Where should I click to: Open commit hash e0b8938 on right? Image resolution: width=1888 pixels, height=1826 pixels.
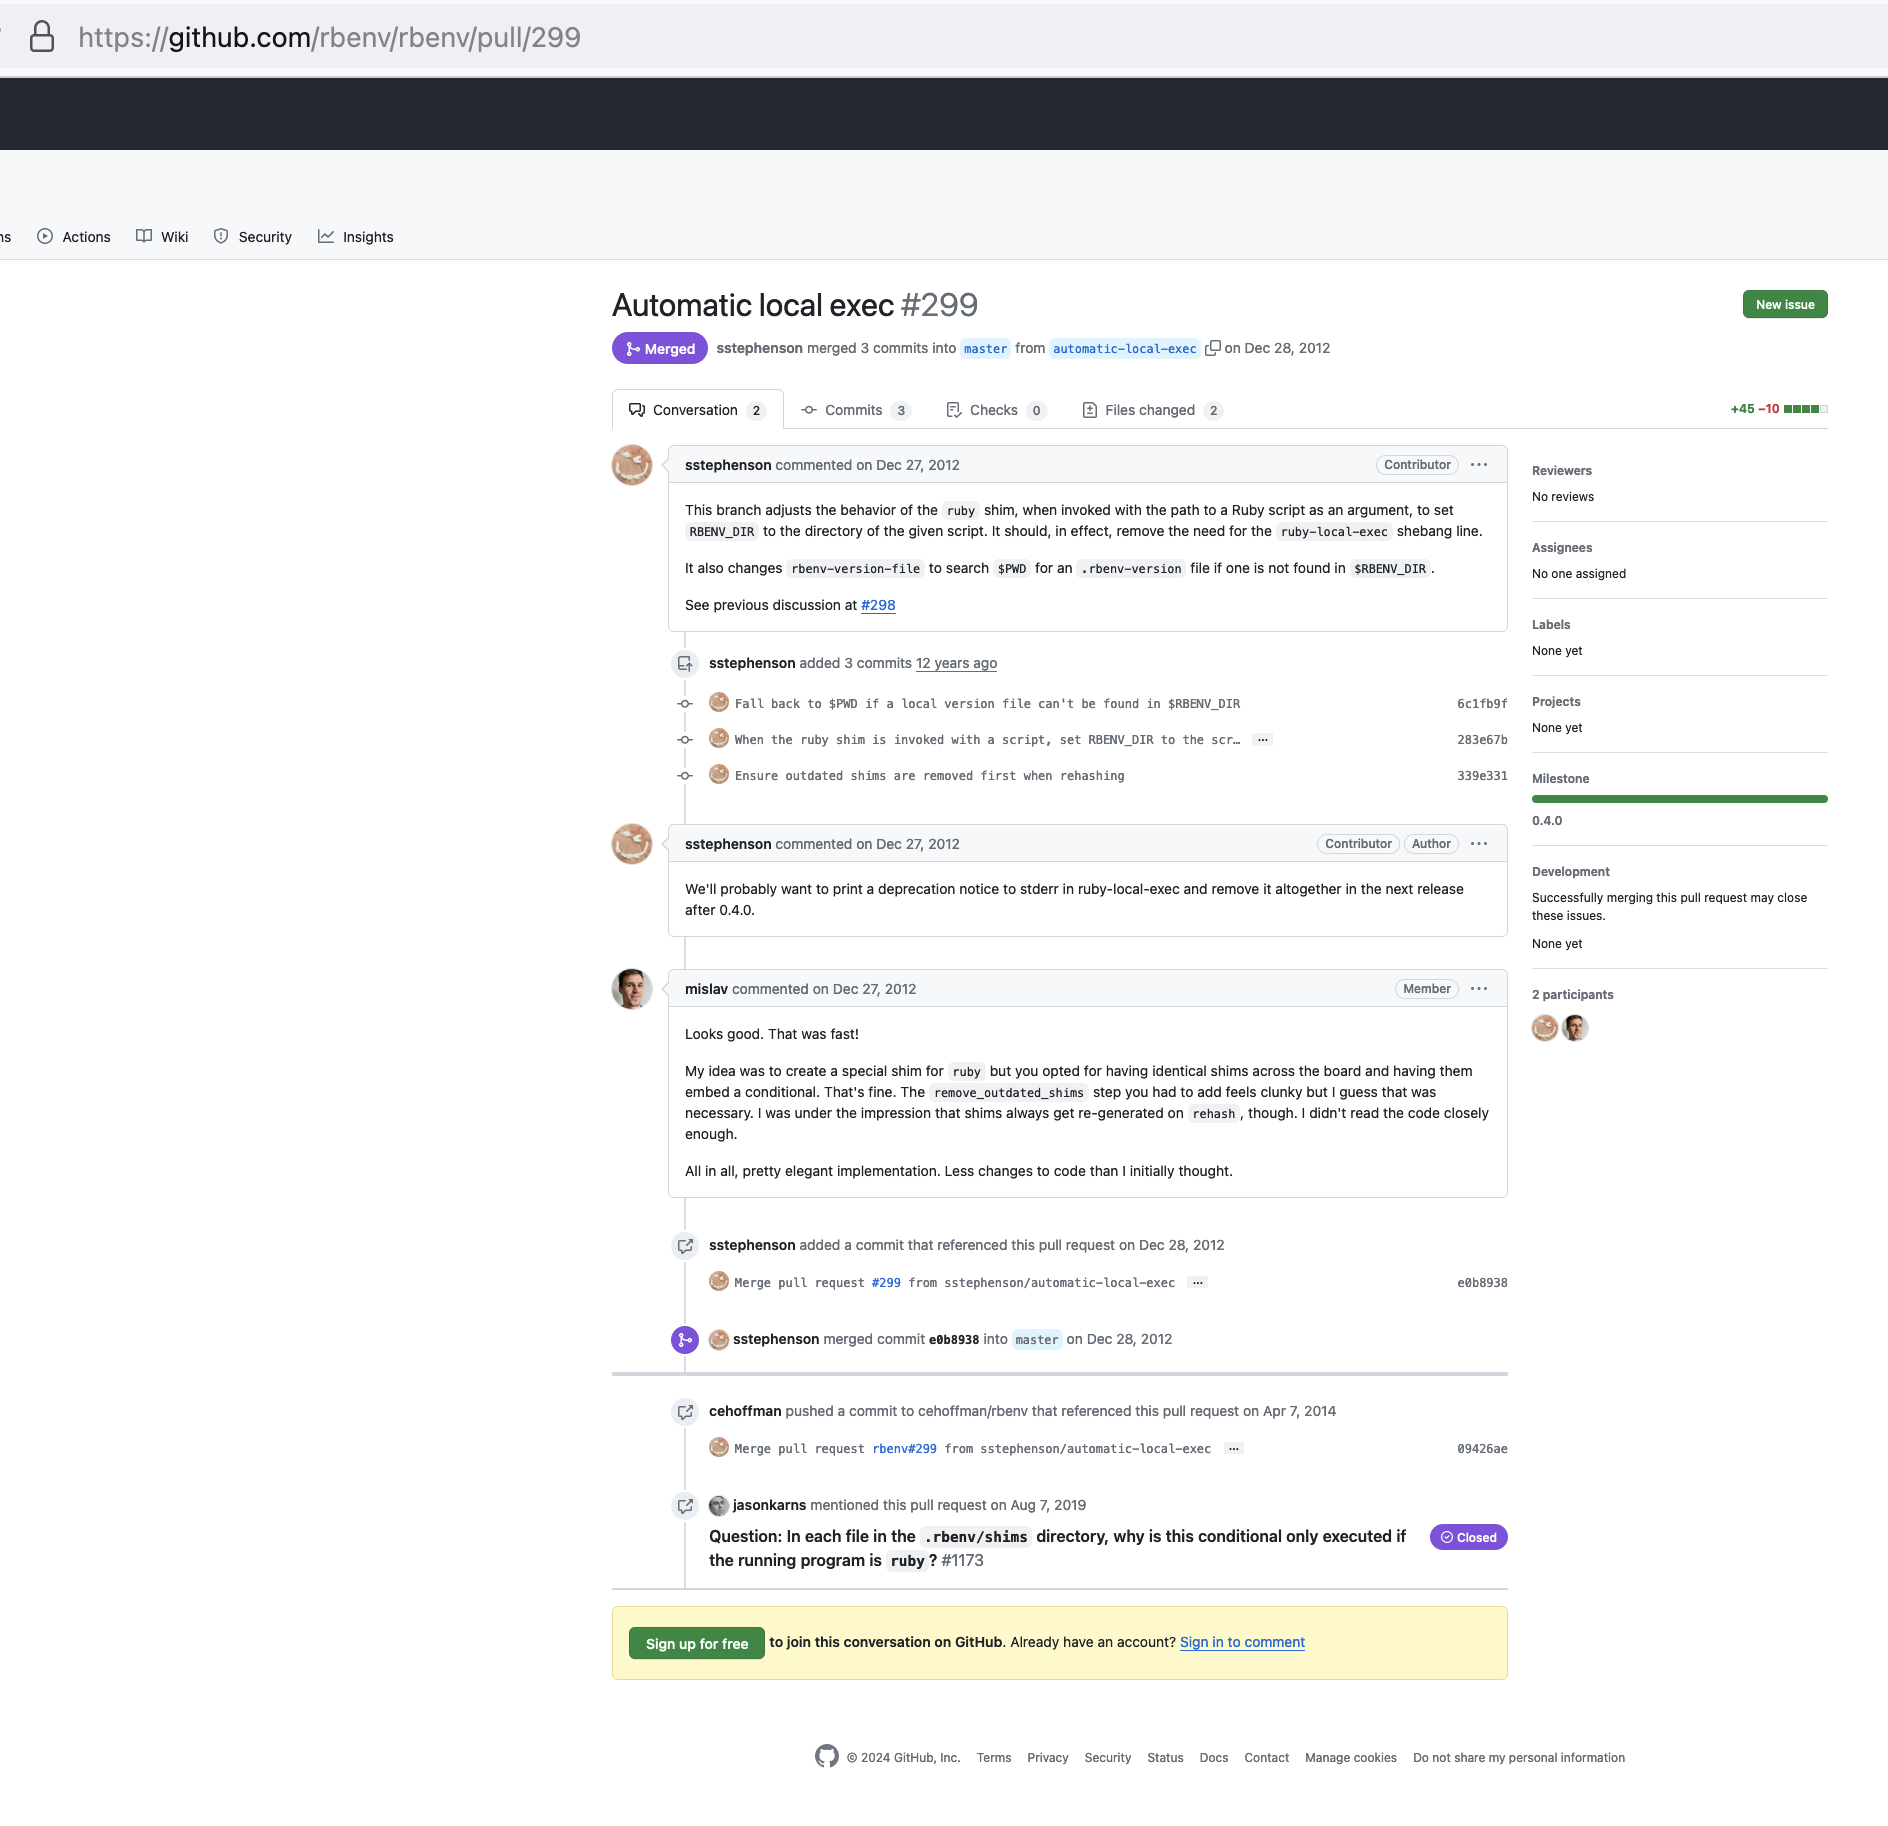coord(1482,1283)
